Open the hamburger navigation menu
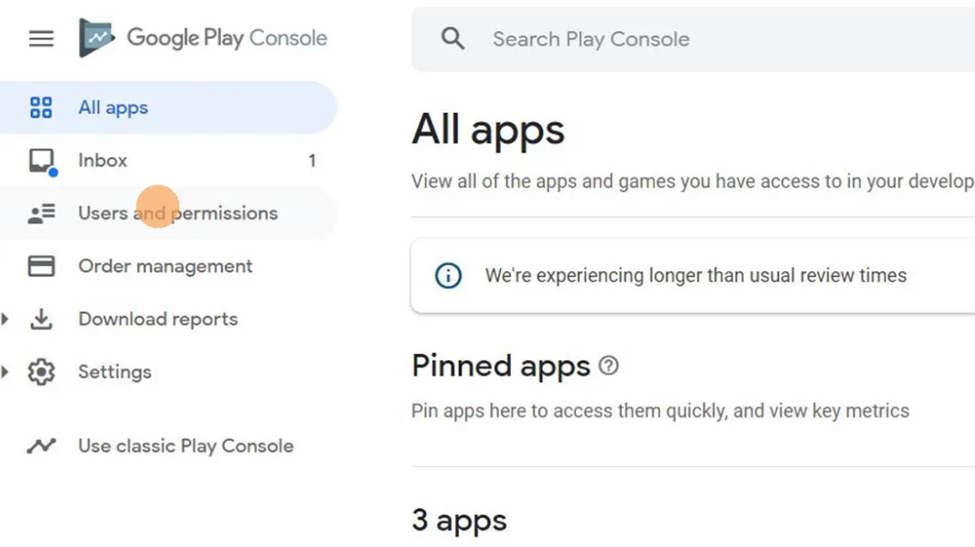Screen dimensions: 975x547 point(41,39)
